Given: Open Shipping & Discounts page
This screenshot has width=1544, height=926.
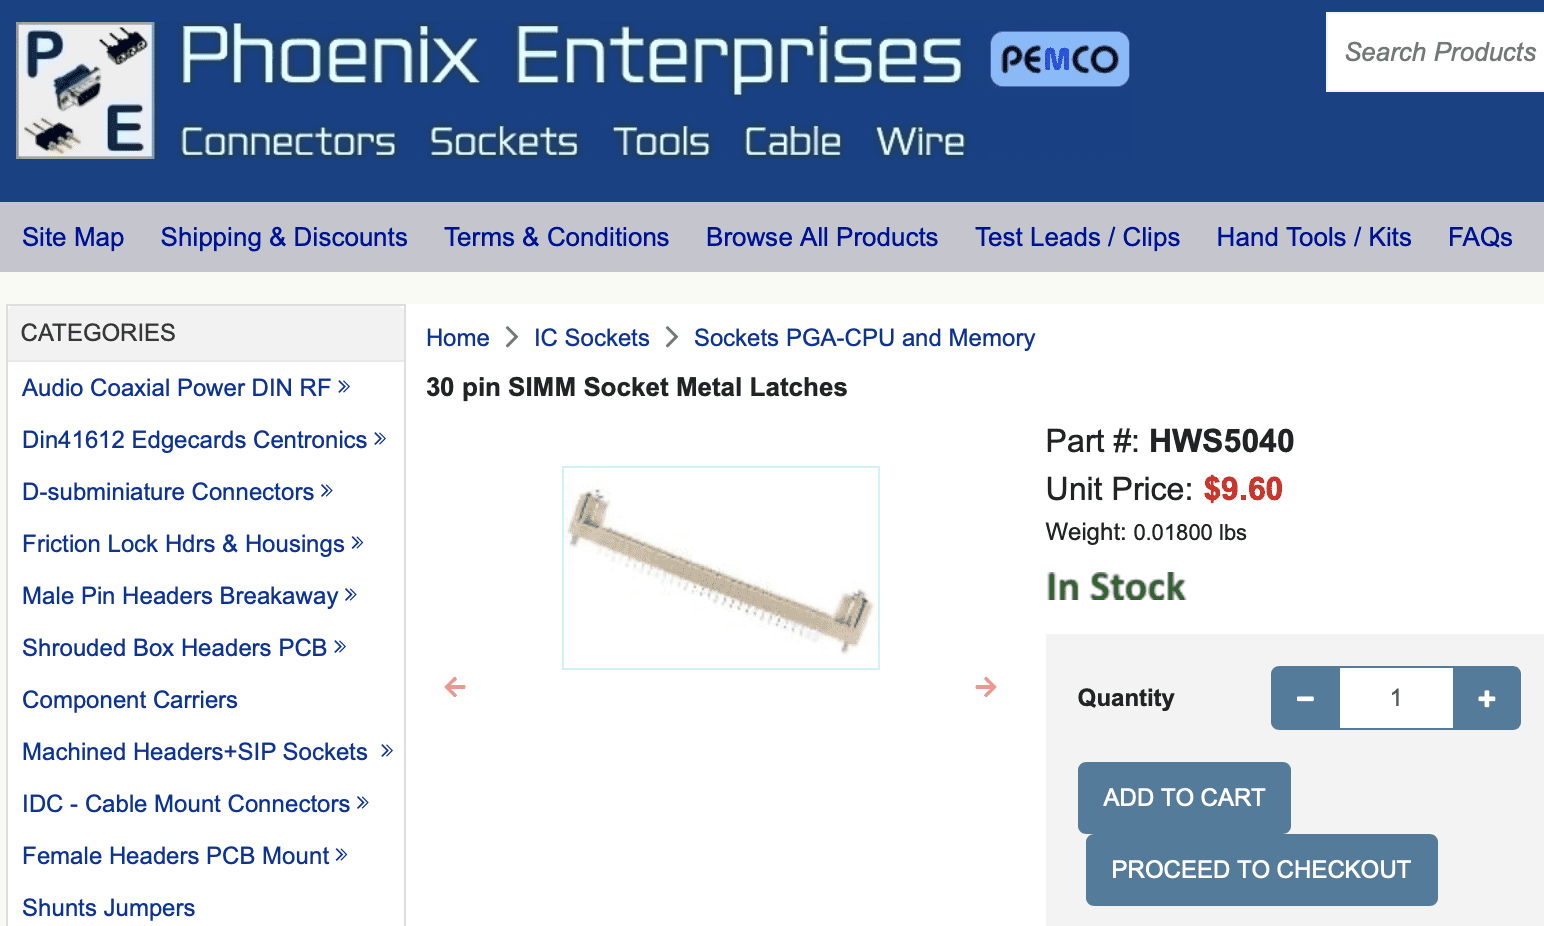Looking at the screenshot, I should coord(284,237).
